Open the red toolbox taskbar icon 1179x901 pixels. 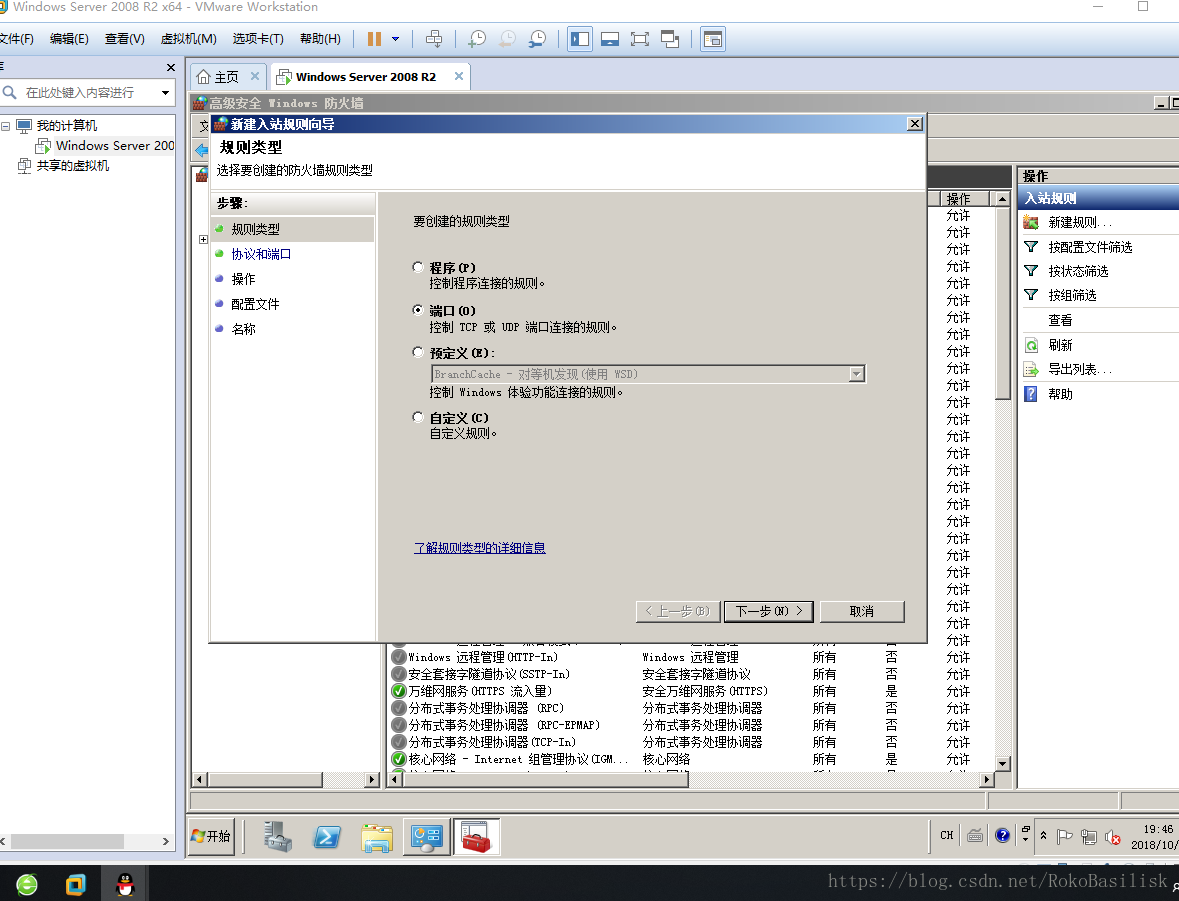476,836
